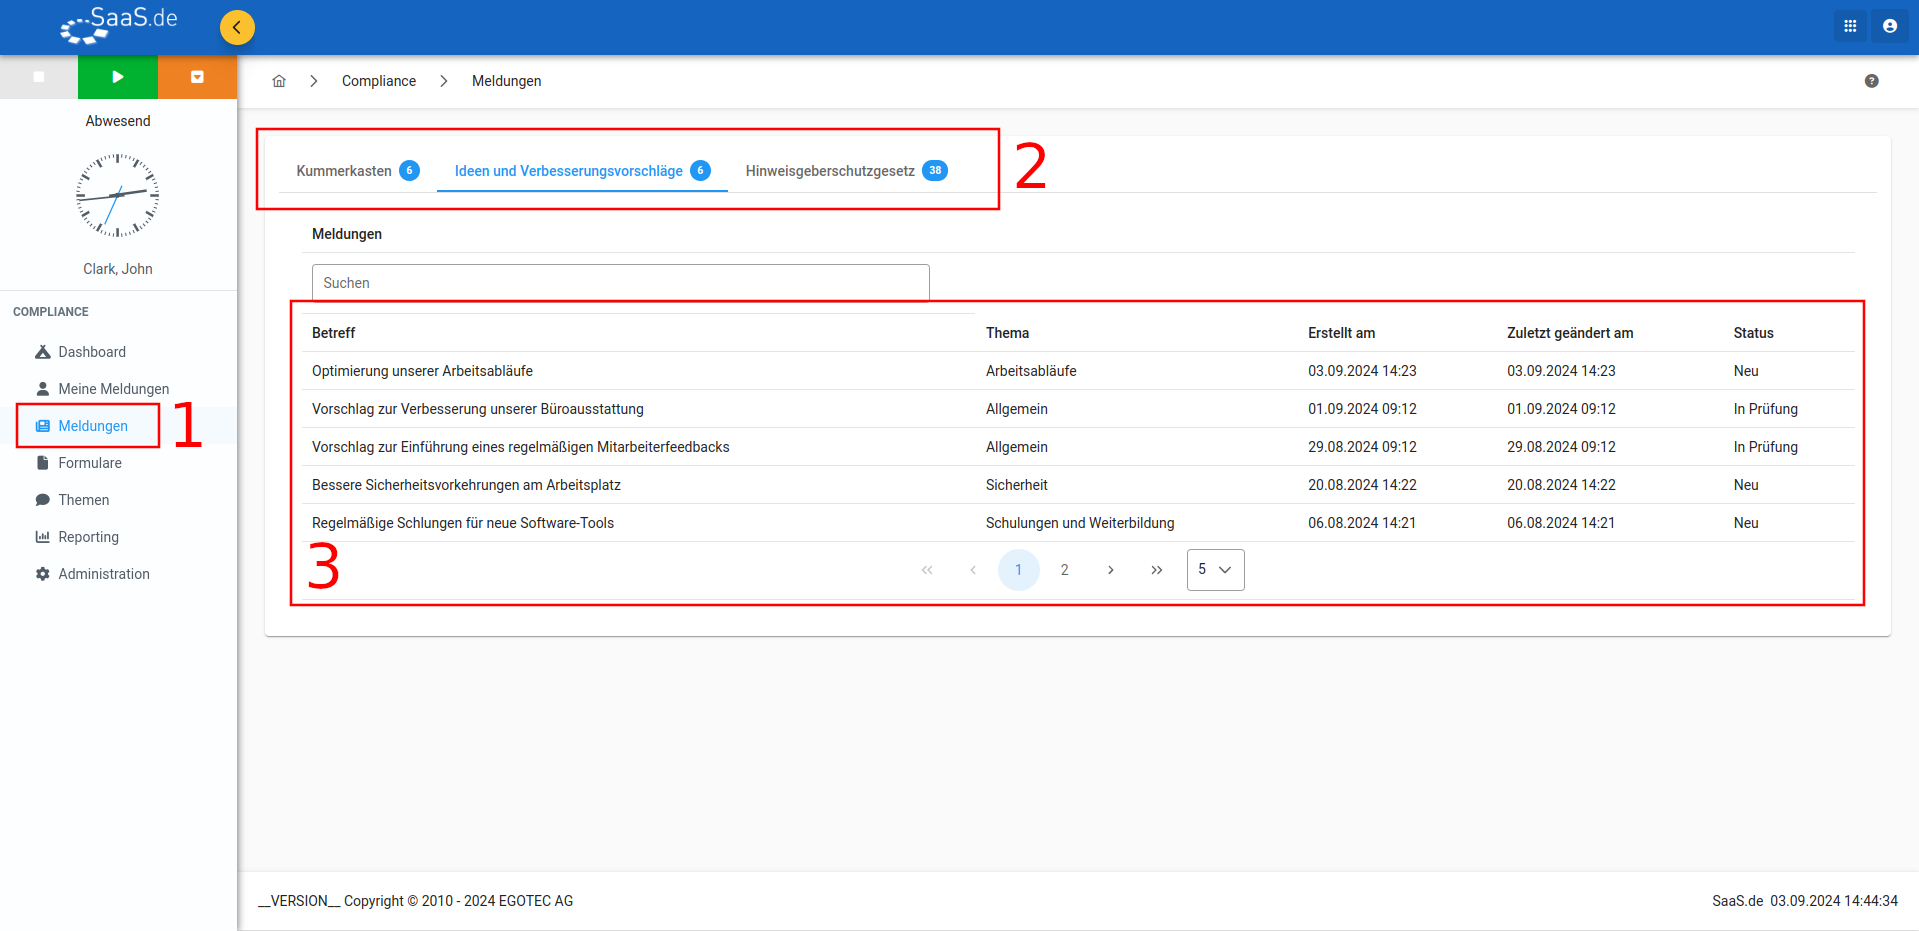This screenshot has width=1919, height=931.
Task: Go to next page arrow
Action: [1110, 570]
